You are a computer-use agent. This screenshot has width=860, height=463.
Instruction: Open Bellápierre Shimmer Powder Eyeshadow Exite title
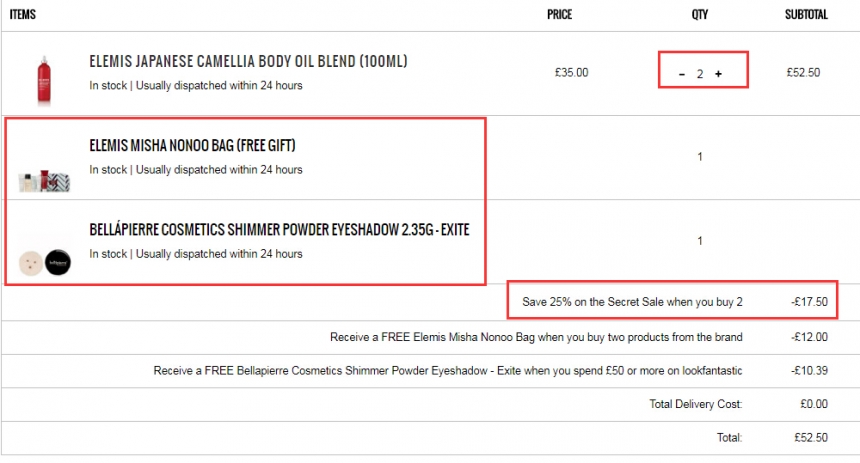(279, 229)
